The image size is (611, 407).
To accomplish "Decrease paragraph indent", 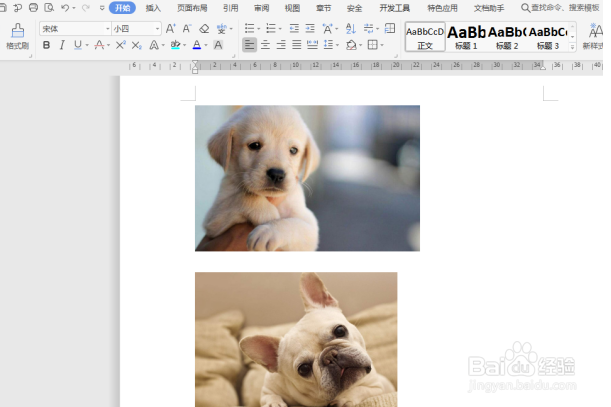I will [294, 28].
